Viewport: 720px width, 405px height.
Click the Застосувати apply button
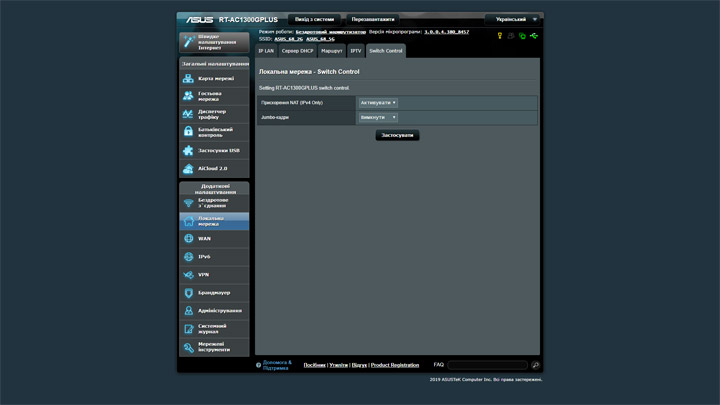coord(397,135)
